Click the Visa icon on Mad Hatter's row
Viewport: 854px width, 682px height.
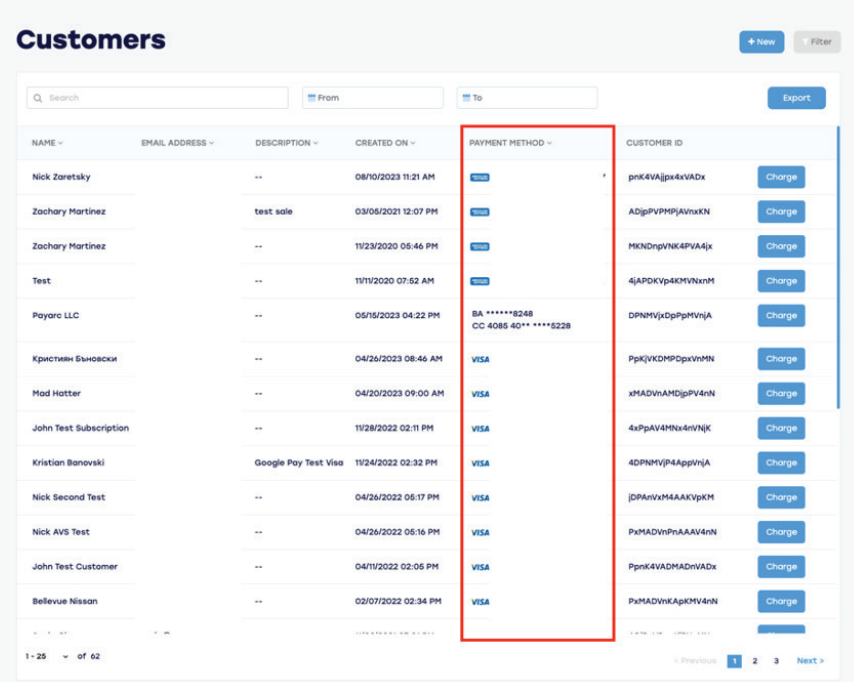(481, 393)
